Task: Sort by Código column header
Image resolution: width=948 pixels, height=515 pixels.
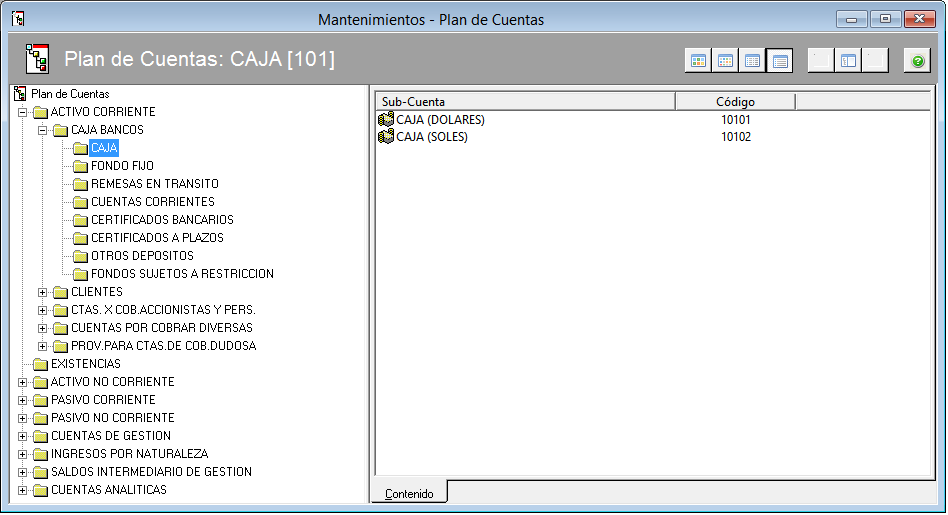Action: coord(735,102)
